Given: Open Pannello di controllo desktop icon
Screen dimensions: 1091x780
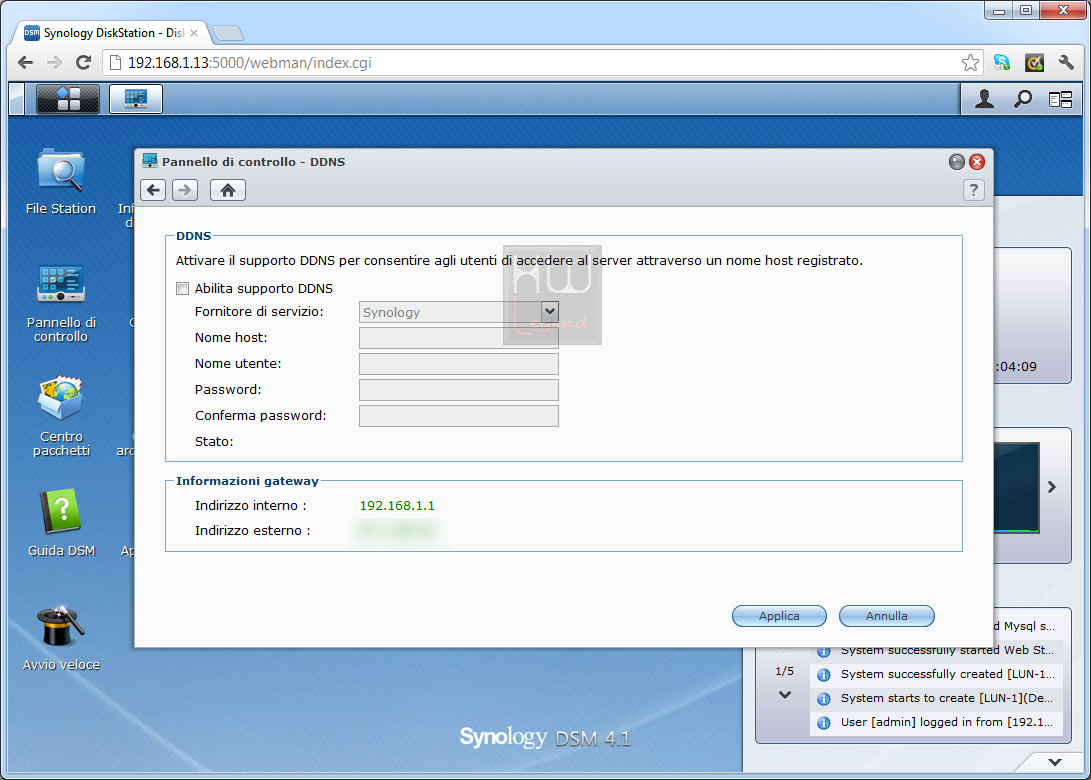Looking at the screenshot, I should [x=61, y=303].
